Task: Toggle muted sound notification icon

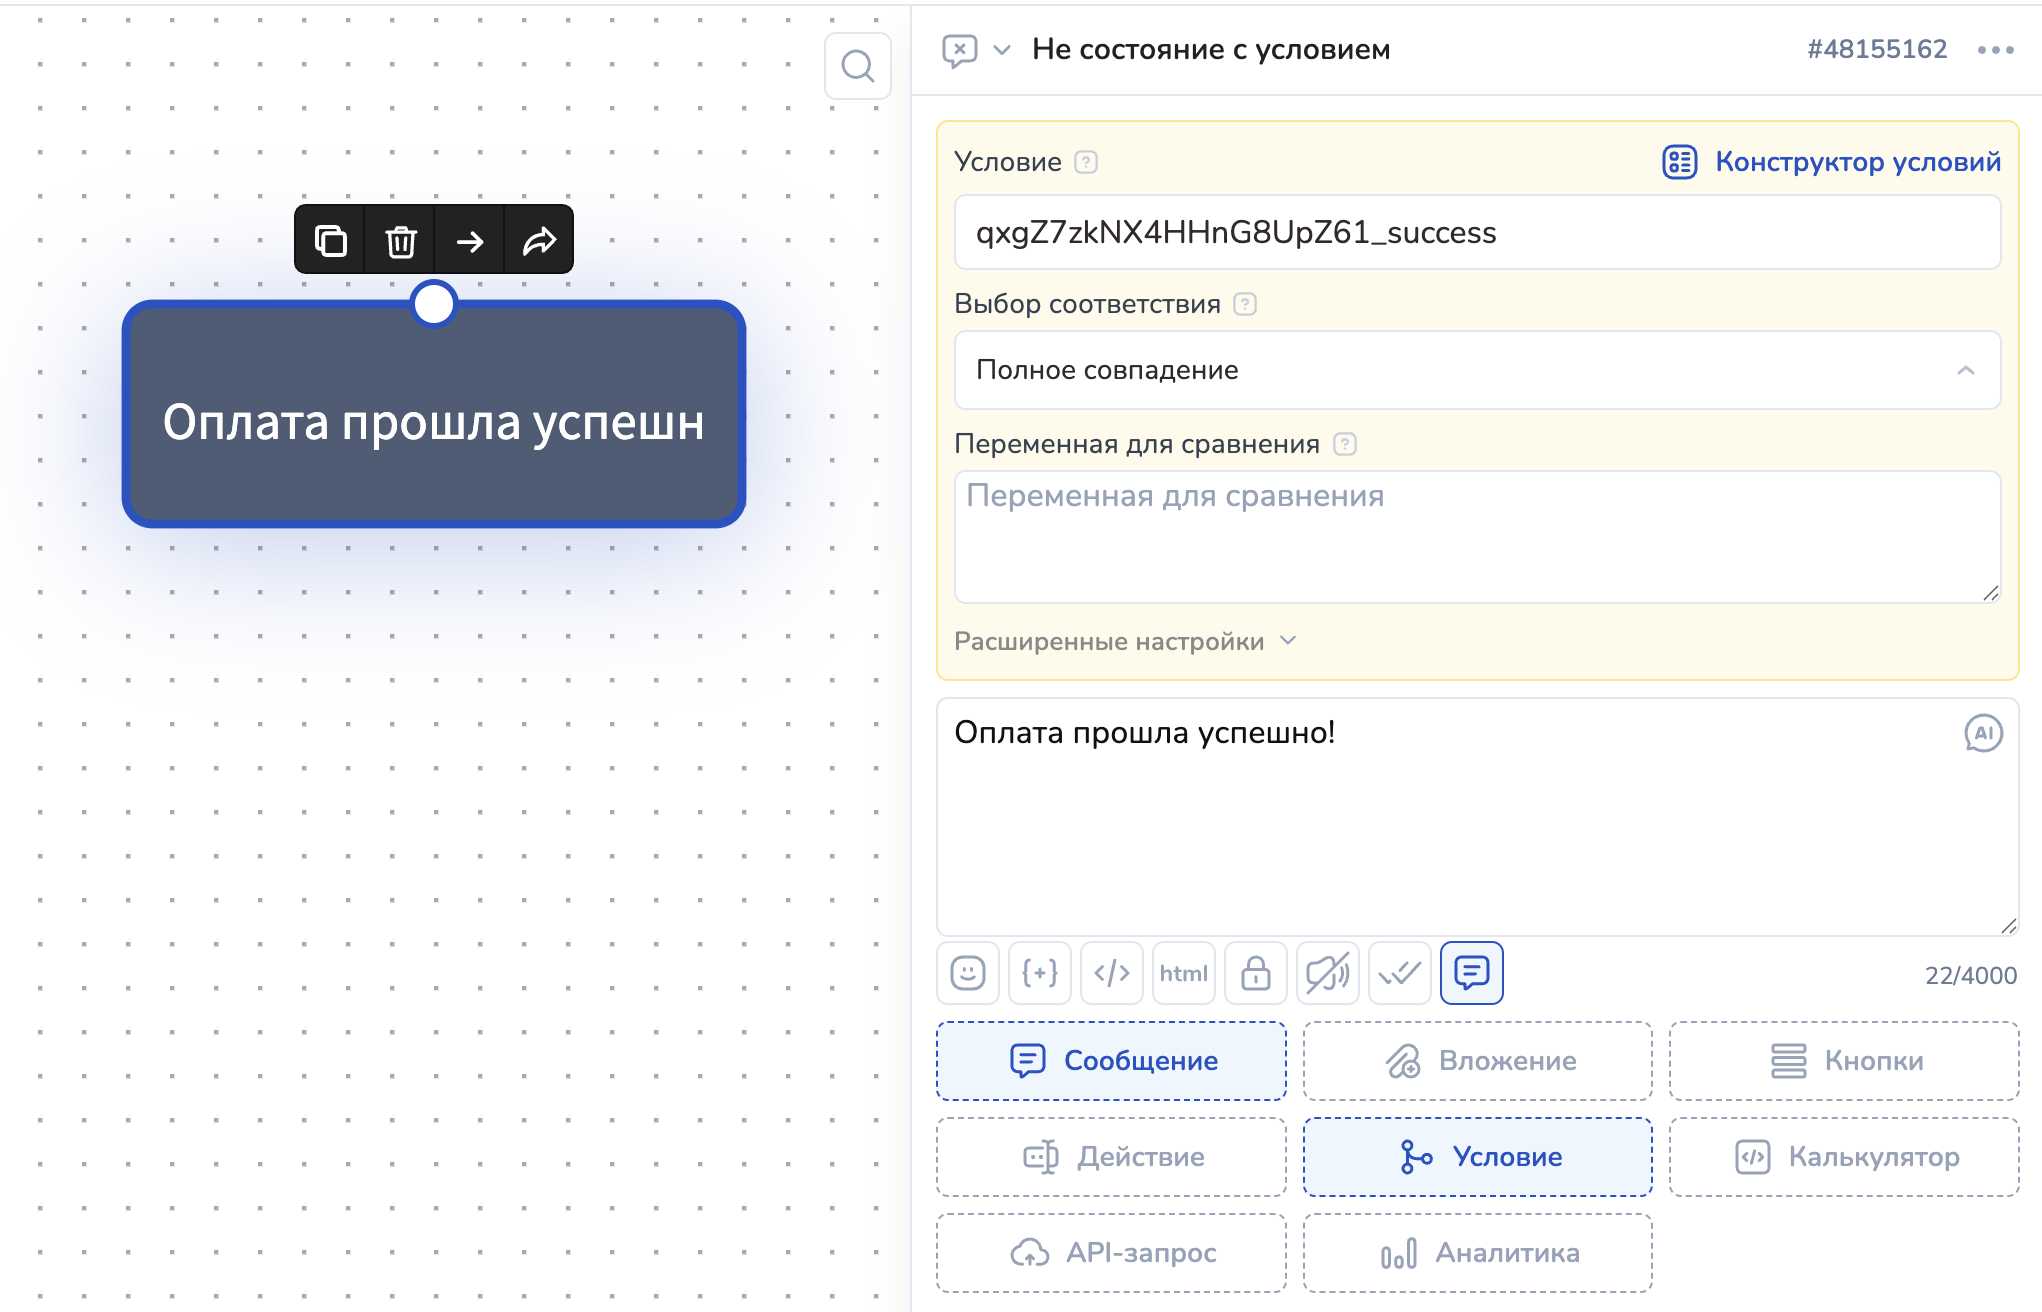Action: click(1327, 973)
